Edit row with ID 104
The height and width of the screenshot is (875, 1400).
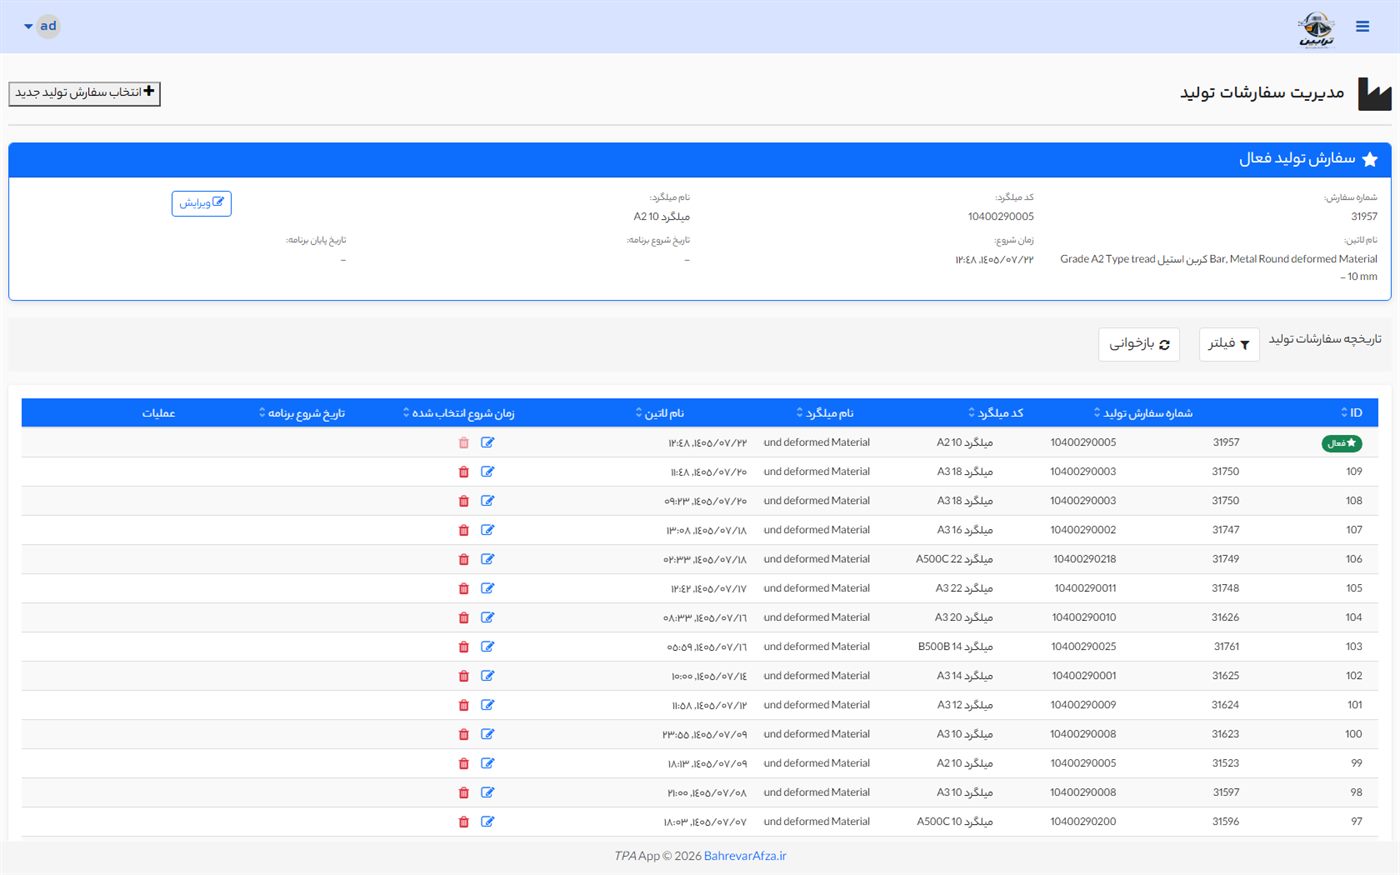point(488,617)
